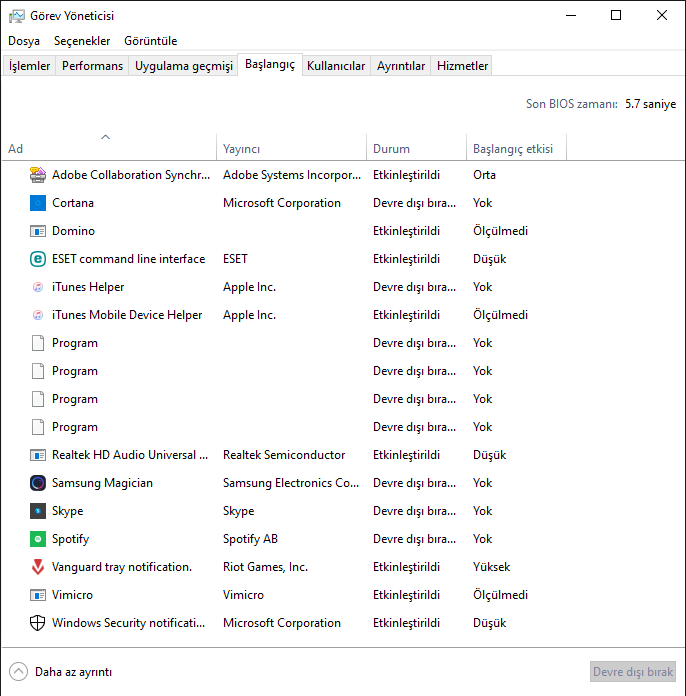Select the ESET command line interface icon
686x696 pixels.
click(x=38, y=259)
